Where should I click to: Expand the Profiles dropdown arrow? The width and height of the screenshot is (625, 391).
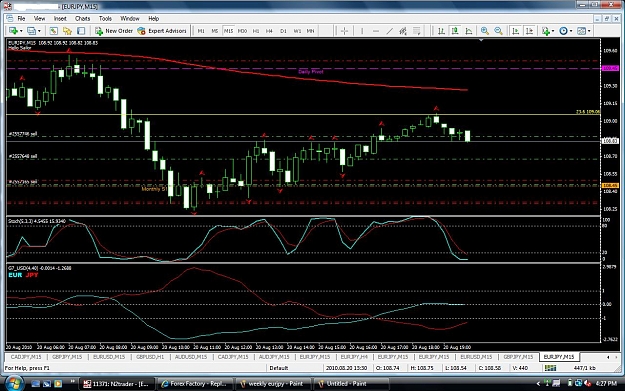click(x=39, y=31)
